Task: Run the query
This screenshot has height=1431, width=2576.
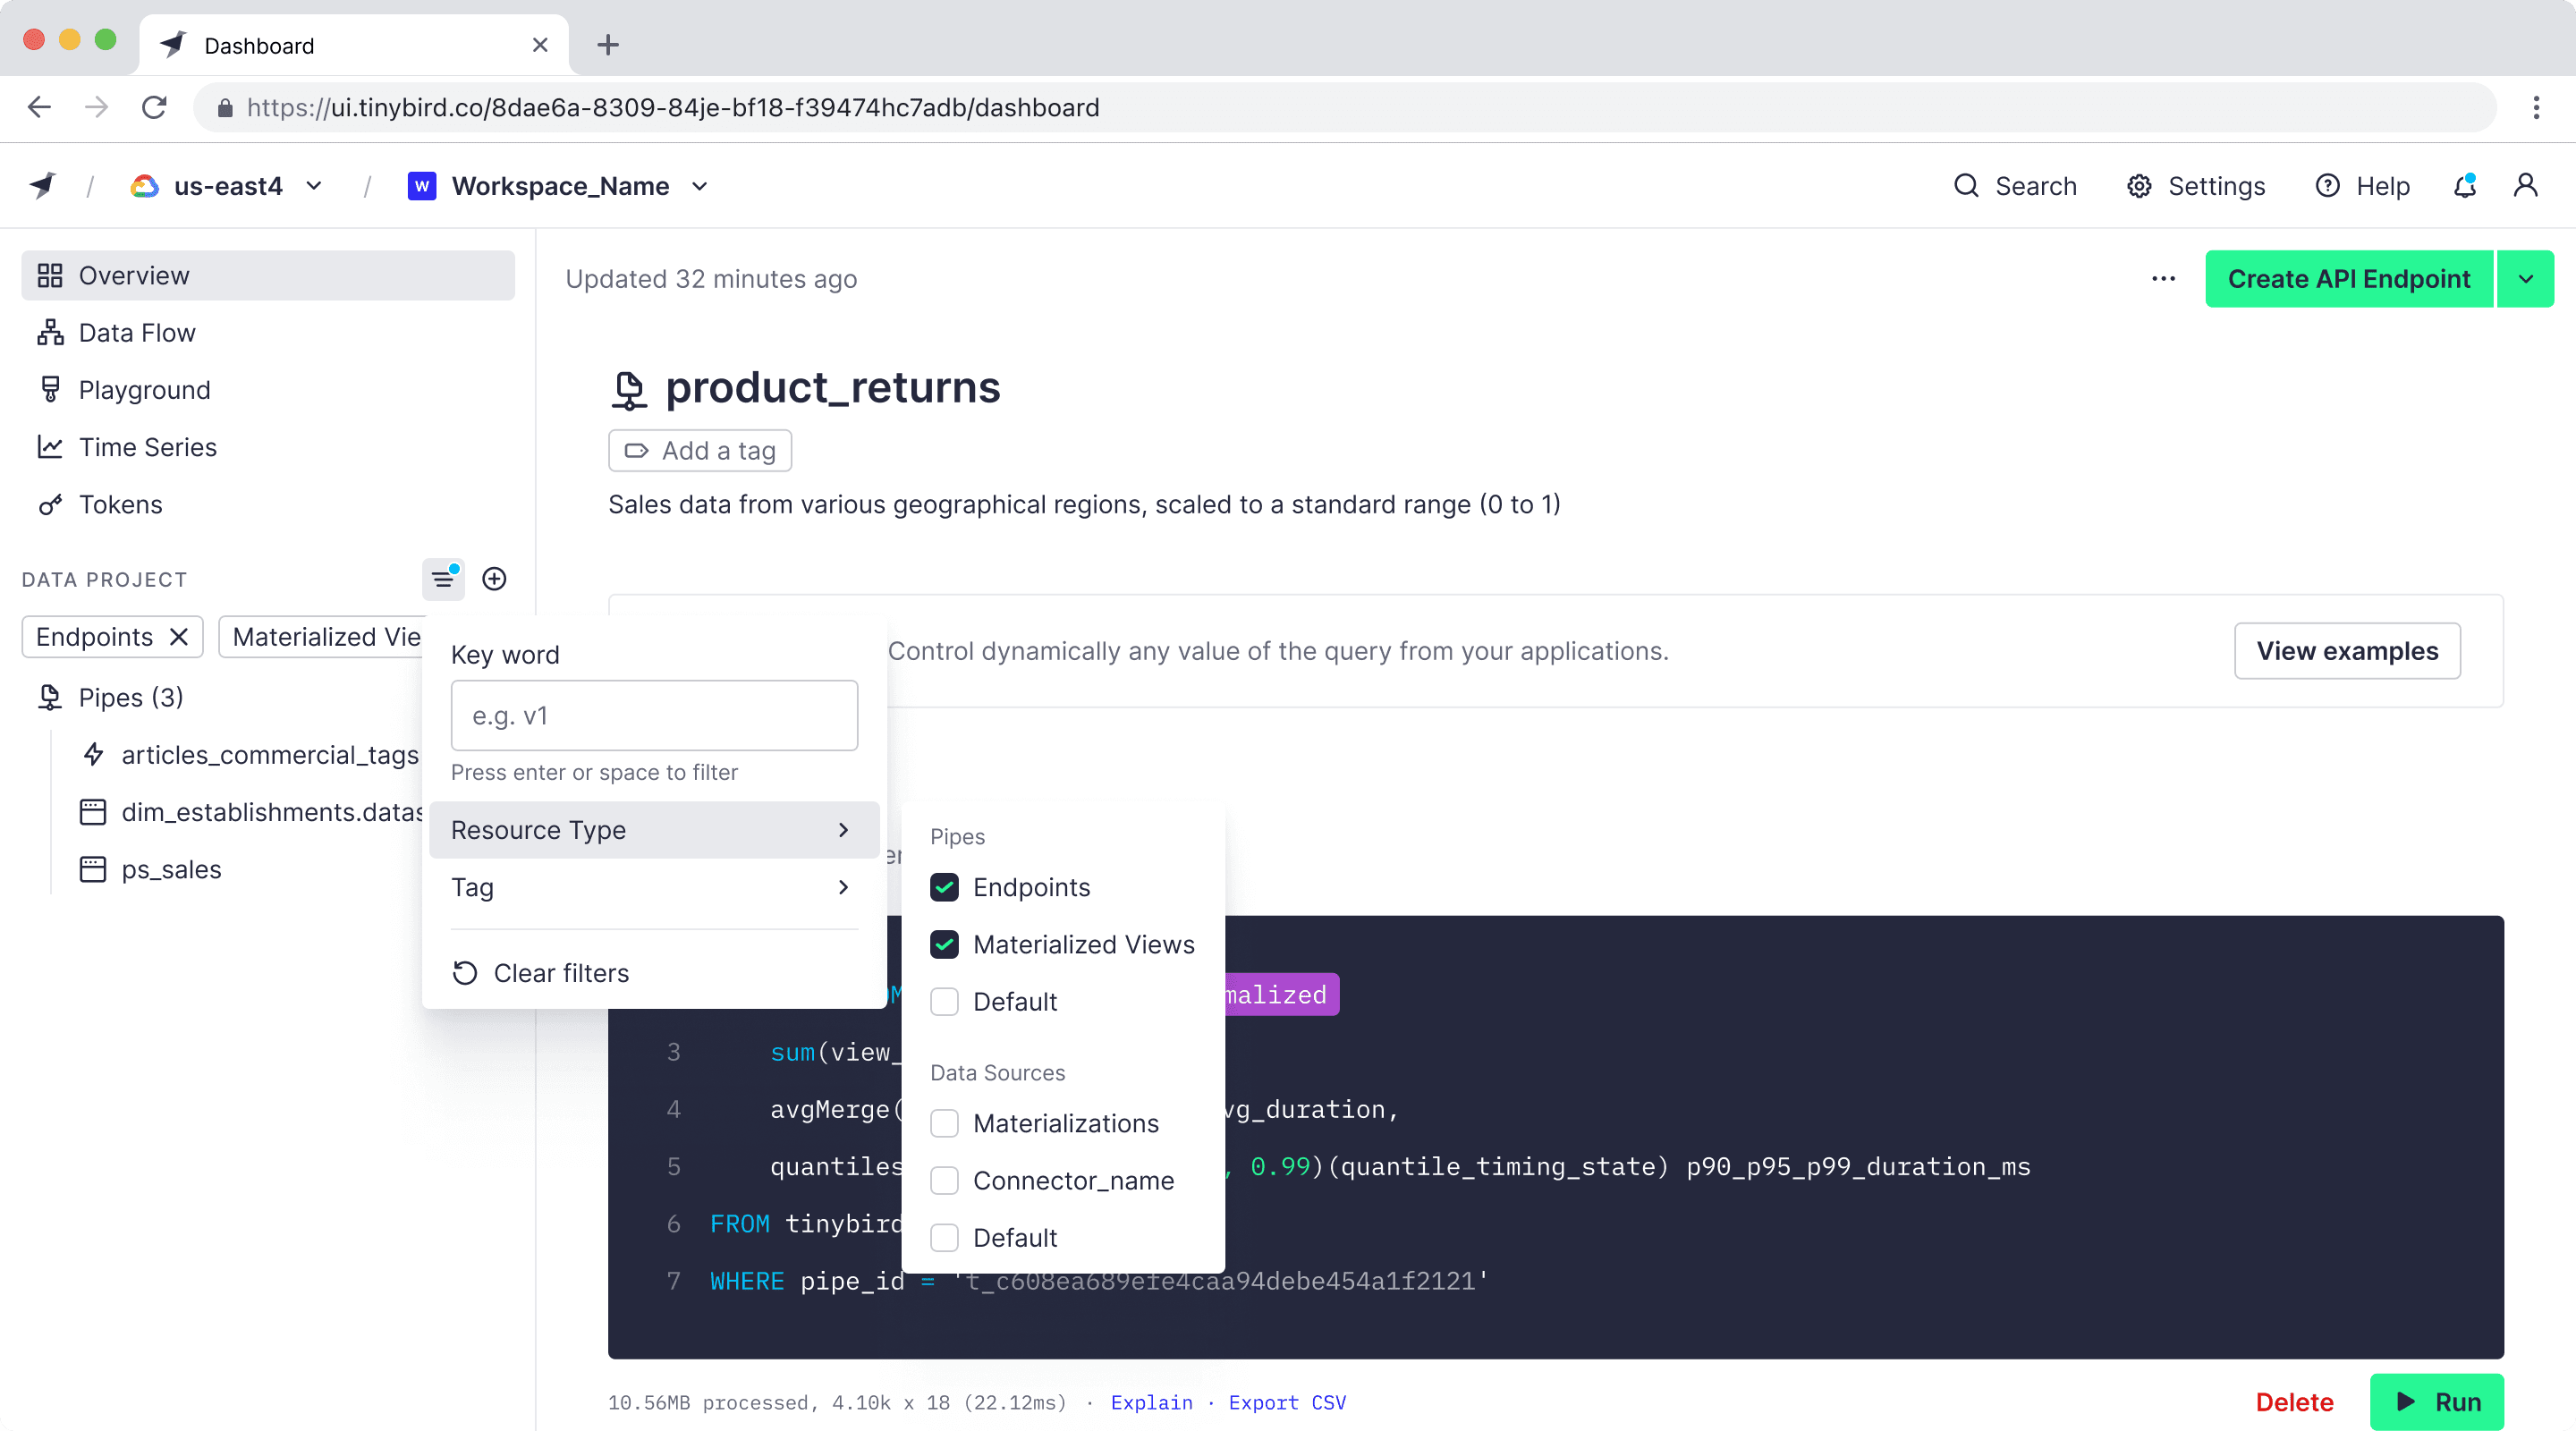Action: 2436,1402
